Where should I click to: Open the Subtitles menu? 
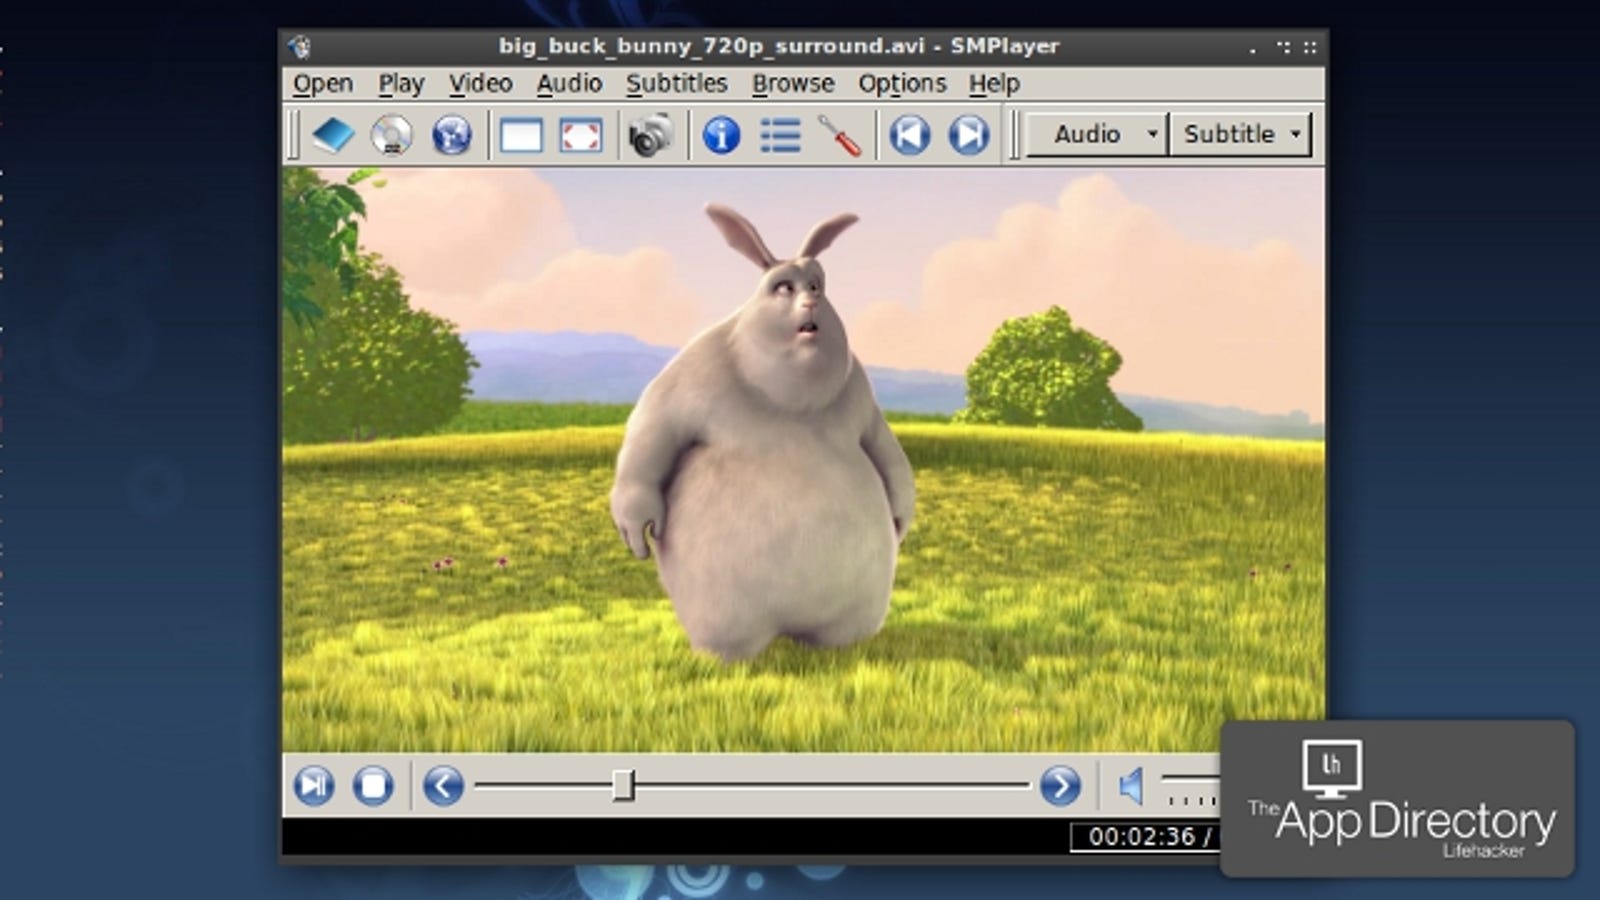coord(676,83)
